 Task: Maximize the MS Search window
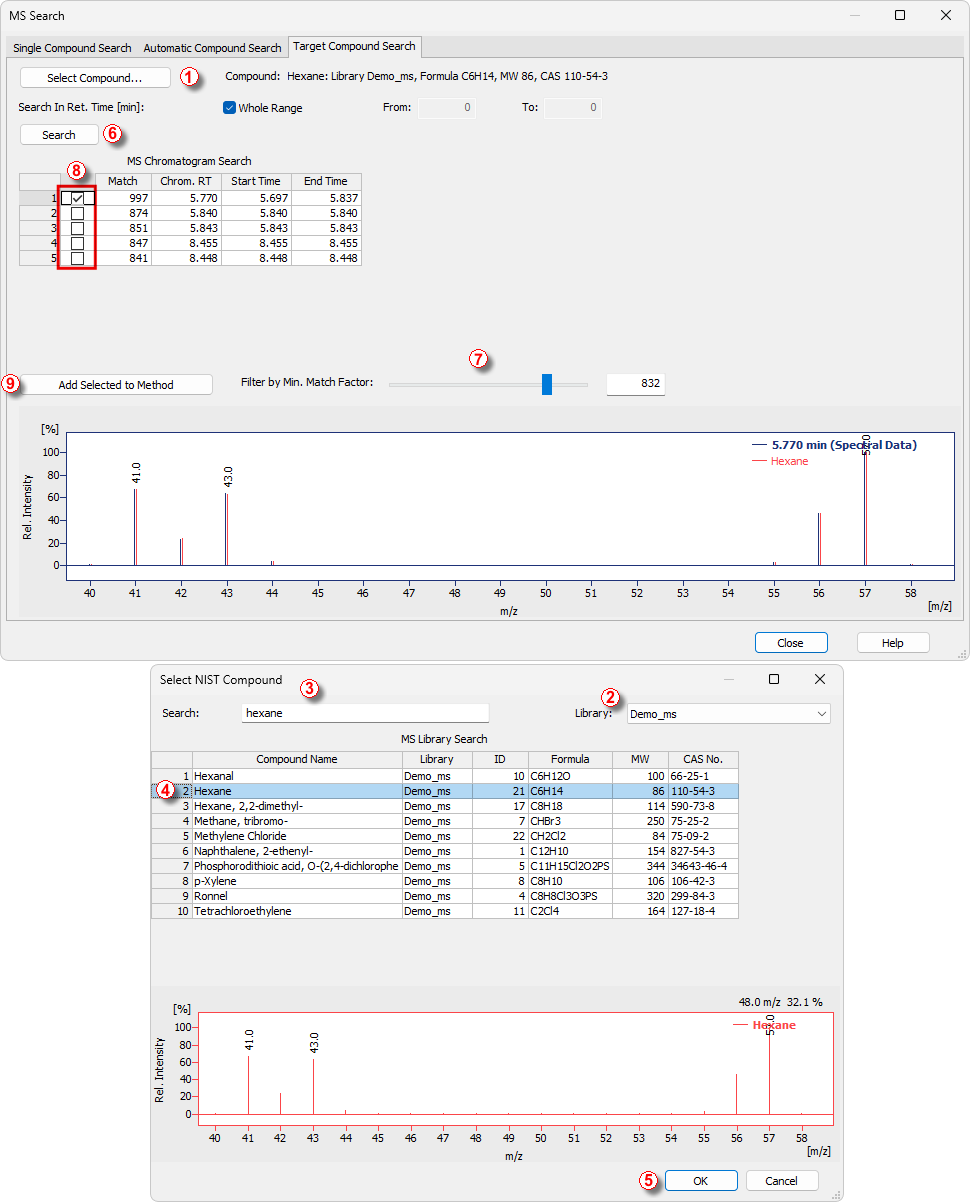pos(900,15)
